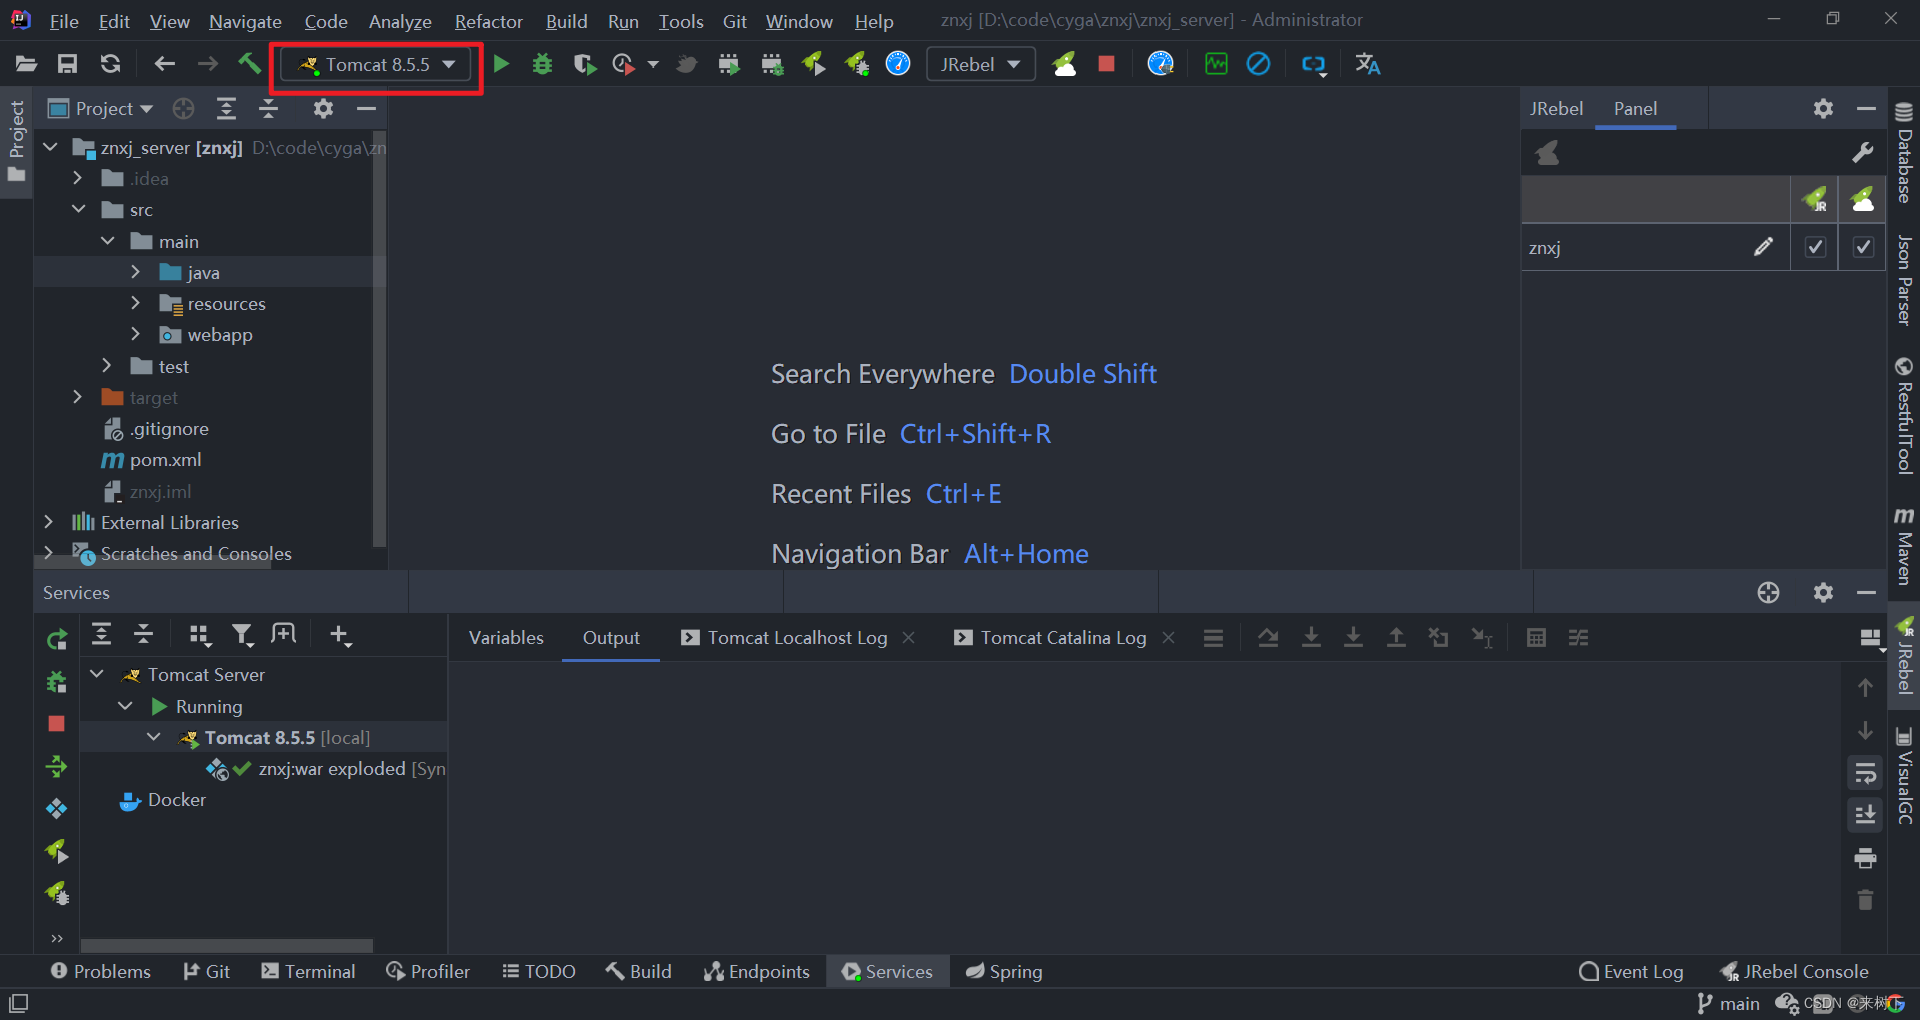Toggle the Json Parser side panel
Screen dimensions: 1920x1020
pyautogui.click(x=1904, y=281)
